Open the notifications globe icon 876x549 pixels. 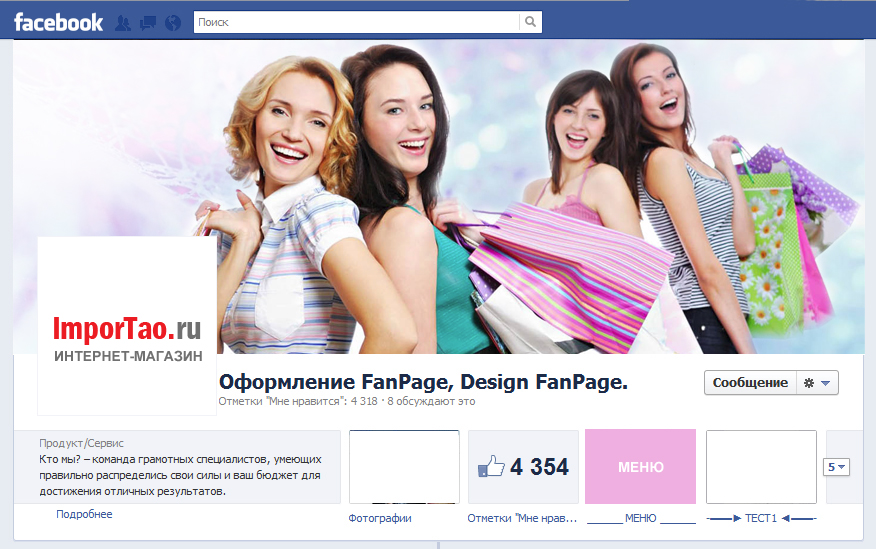pos(173,23)
